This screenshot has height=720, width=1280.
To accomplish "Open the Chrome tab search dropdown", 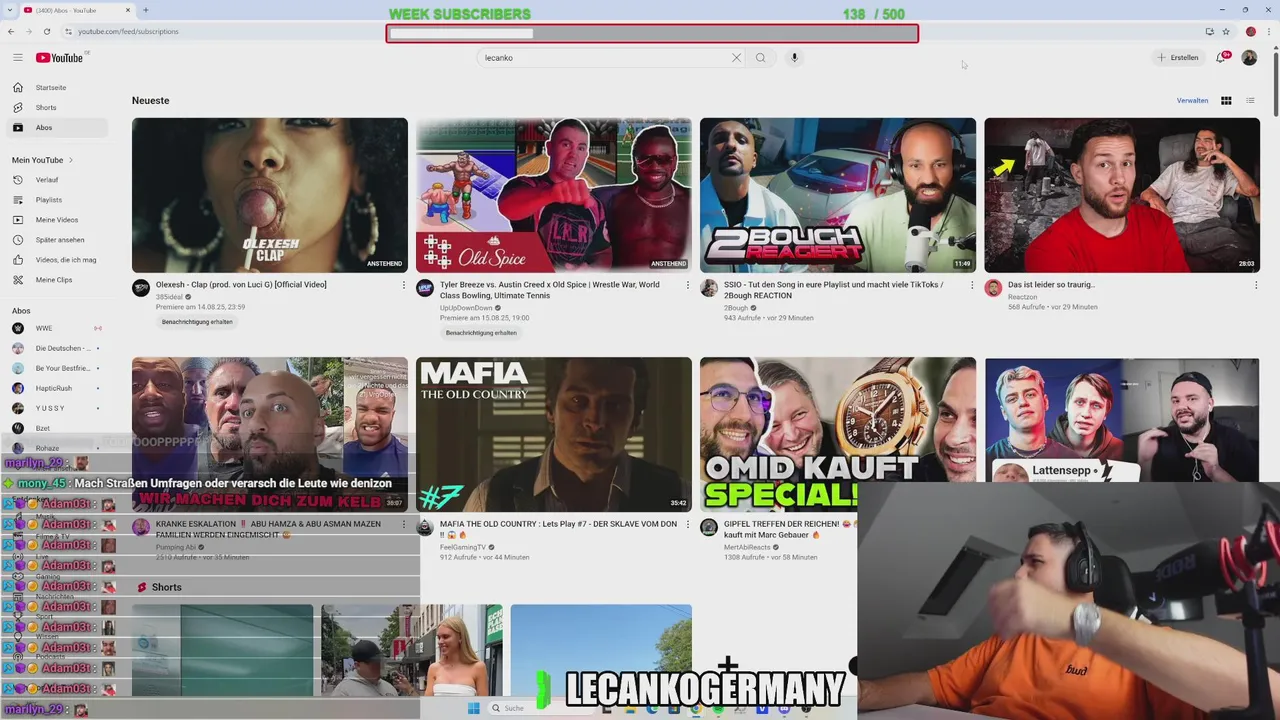I will coord(11,10).
